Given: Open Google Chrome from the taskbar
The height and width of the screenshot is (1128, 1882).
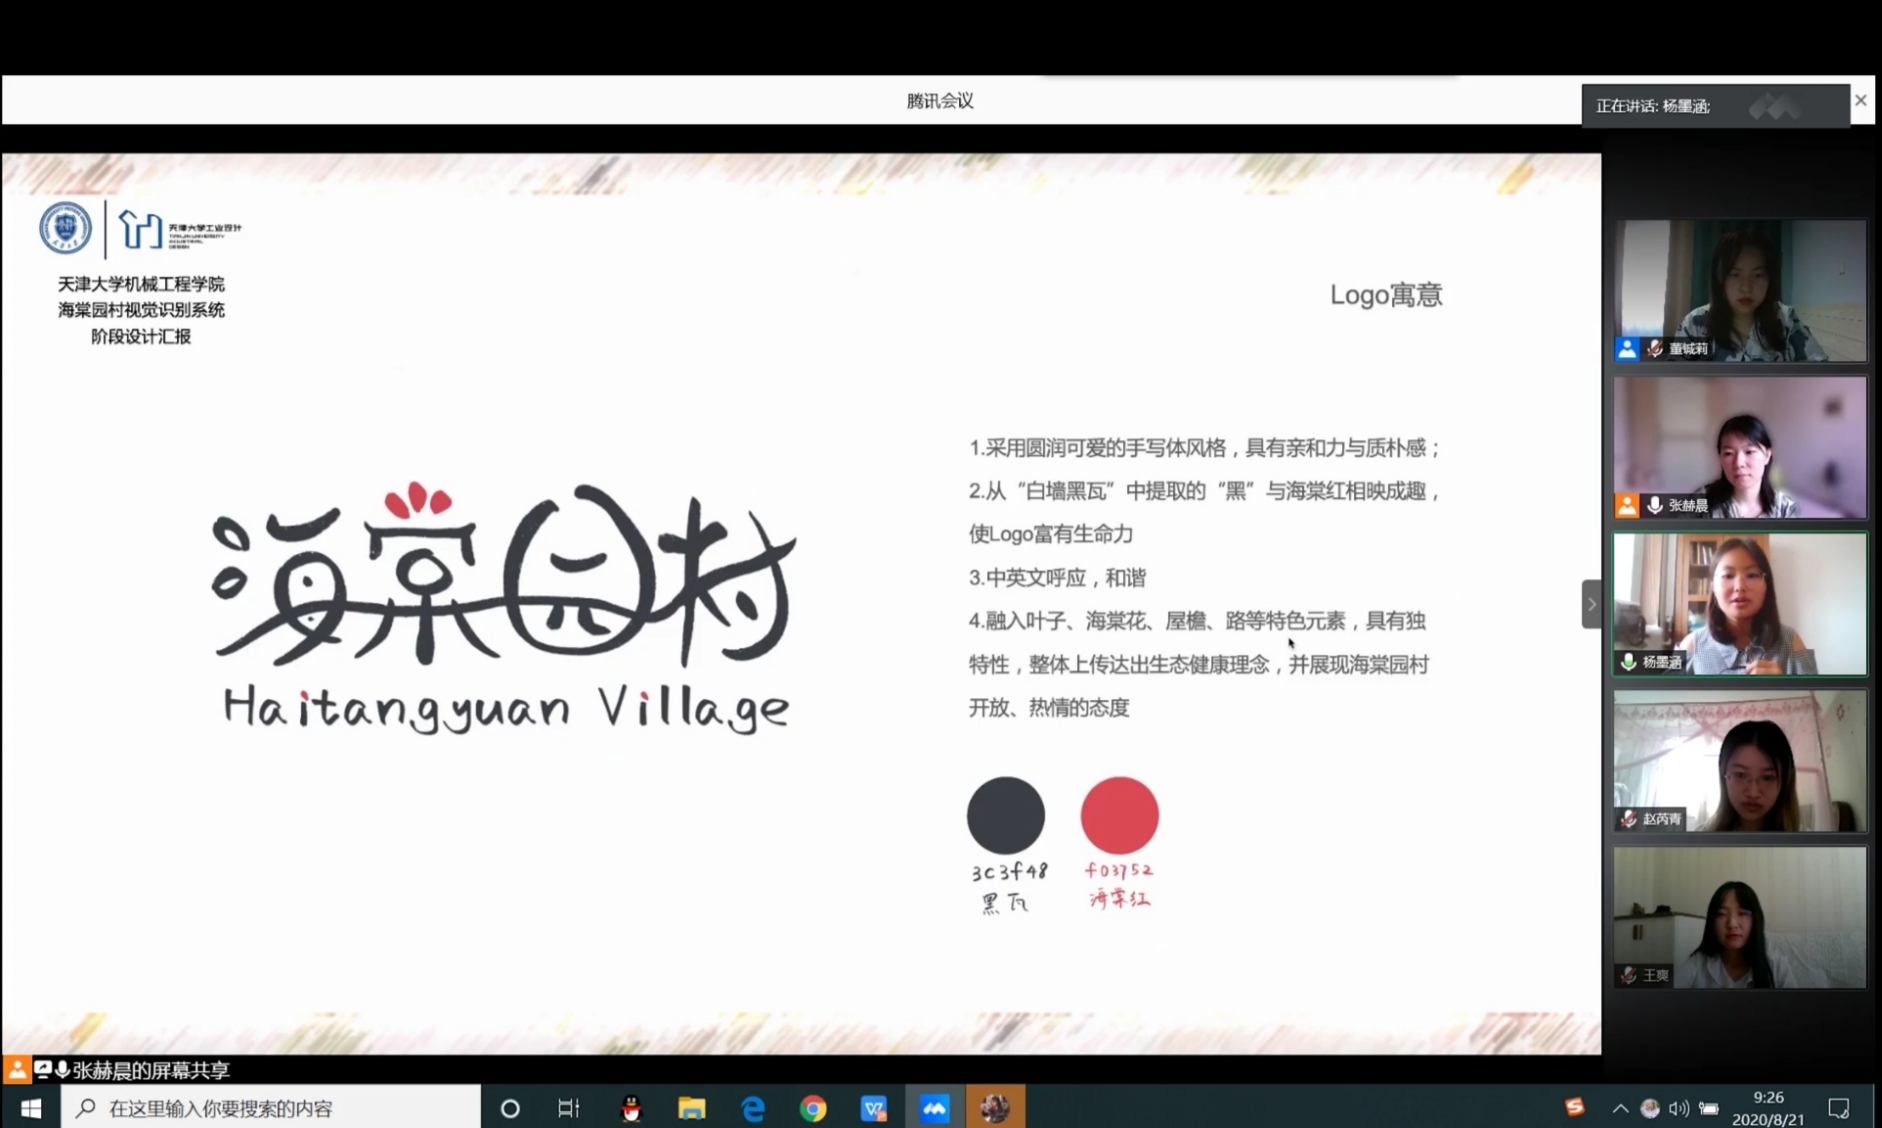Looking at the screenshot, I should [813, 1108].
